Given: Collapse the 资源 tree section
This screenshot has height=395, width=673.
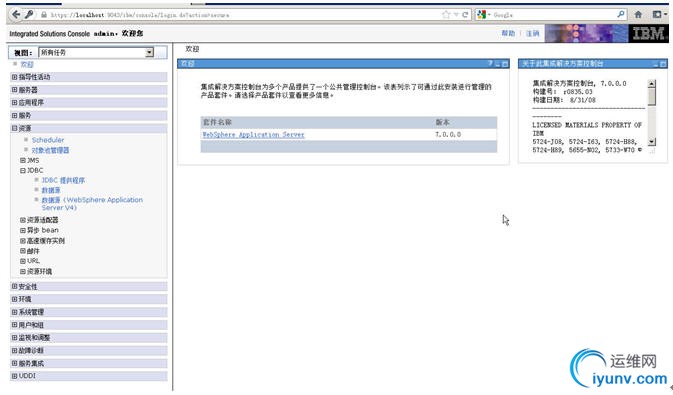Looking at the screenshot, I should tap(15, 128).
